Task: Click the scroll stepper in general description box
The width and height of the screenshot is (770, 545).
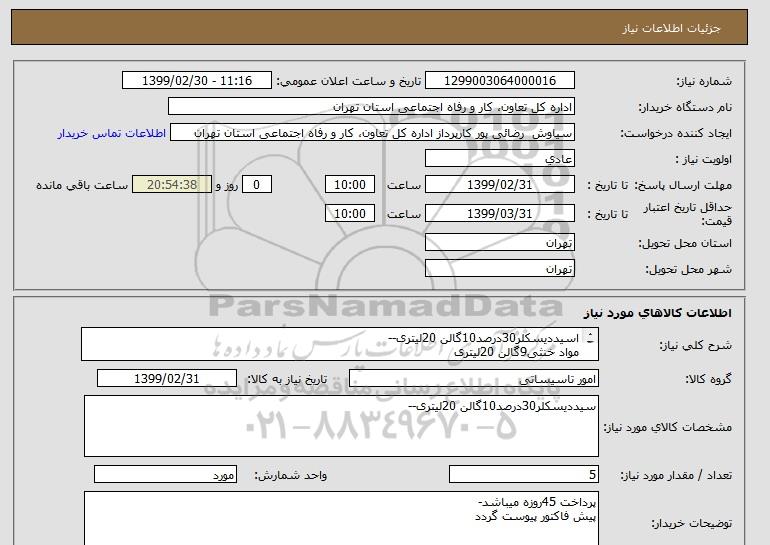Action: click(590, 337)
